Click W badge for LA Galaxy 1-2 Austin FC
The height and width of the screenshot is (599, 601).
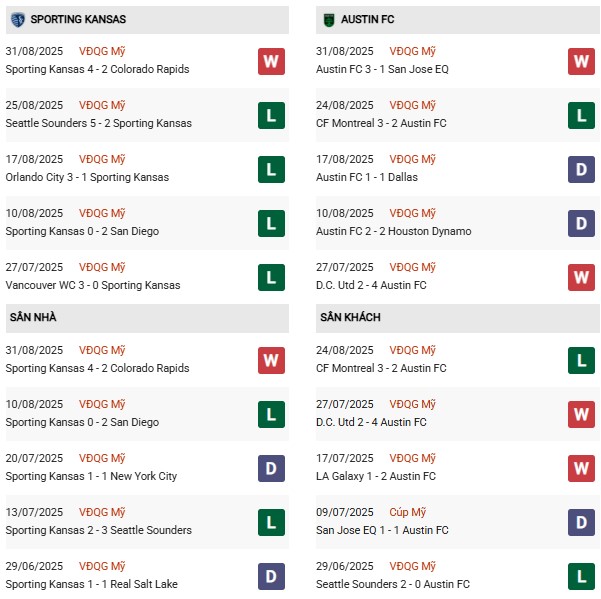581,468
